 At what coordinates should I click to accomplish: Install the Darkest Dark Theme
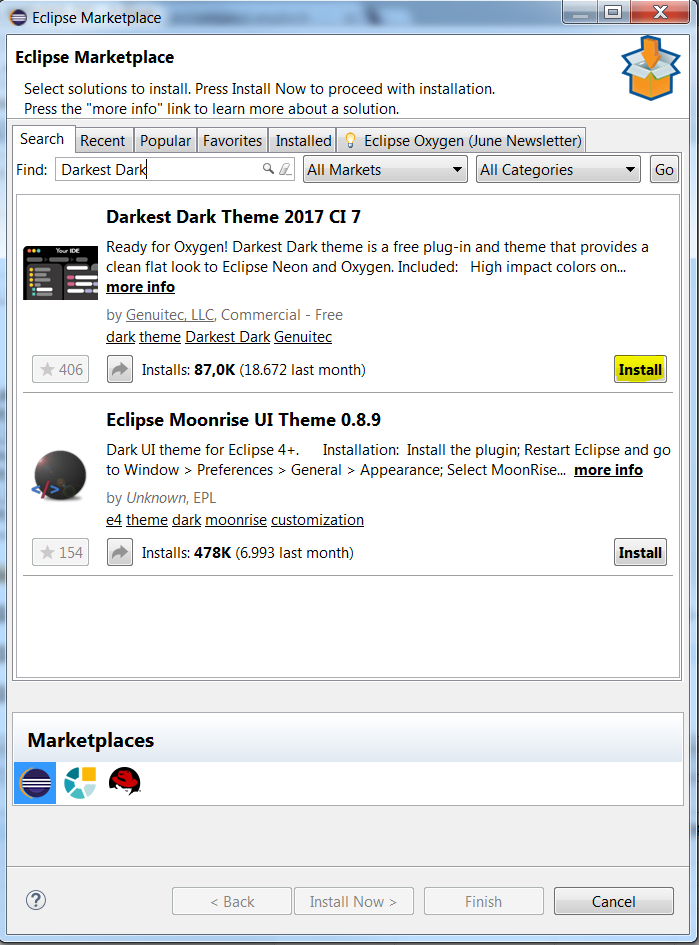[x=640, y=370]
